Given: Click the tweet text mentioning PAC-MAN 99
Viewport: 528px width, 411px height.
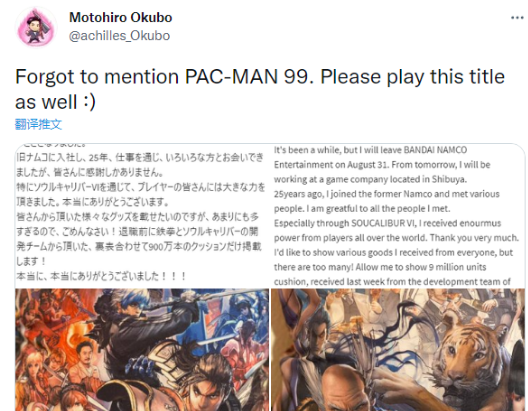Looking at the screenshot, I should [x=260, y=77].
